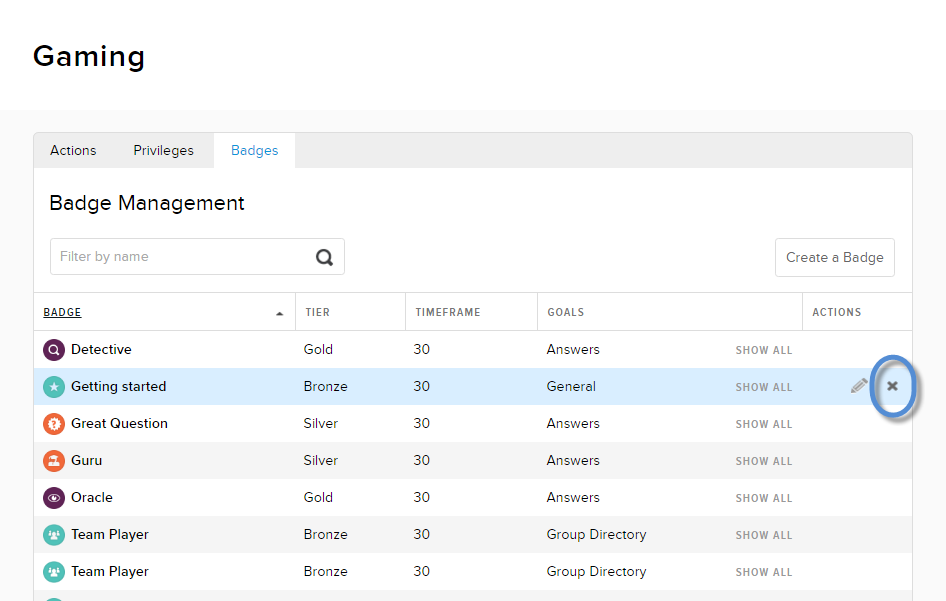Delete the Getting started badge with X icon
This screenshot has height=601, width=946.
pos(892,386)
